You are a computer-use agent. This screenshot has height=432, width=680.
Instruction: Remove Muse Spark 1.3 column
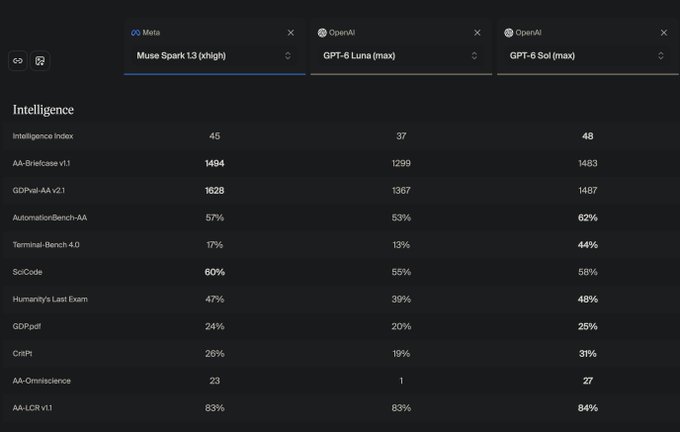291,33
